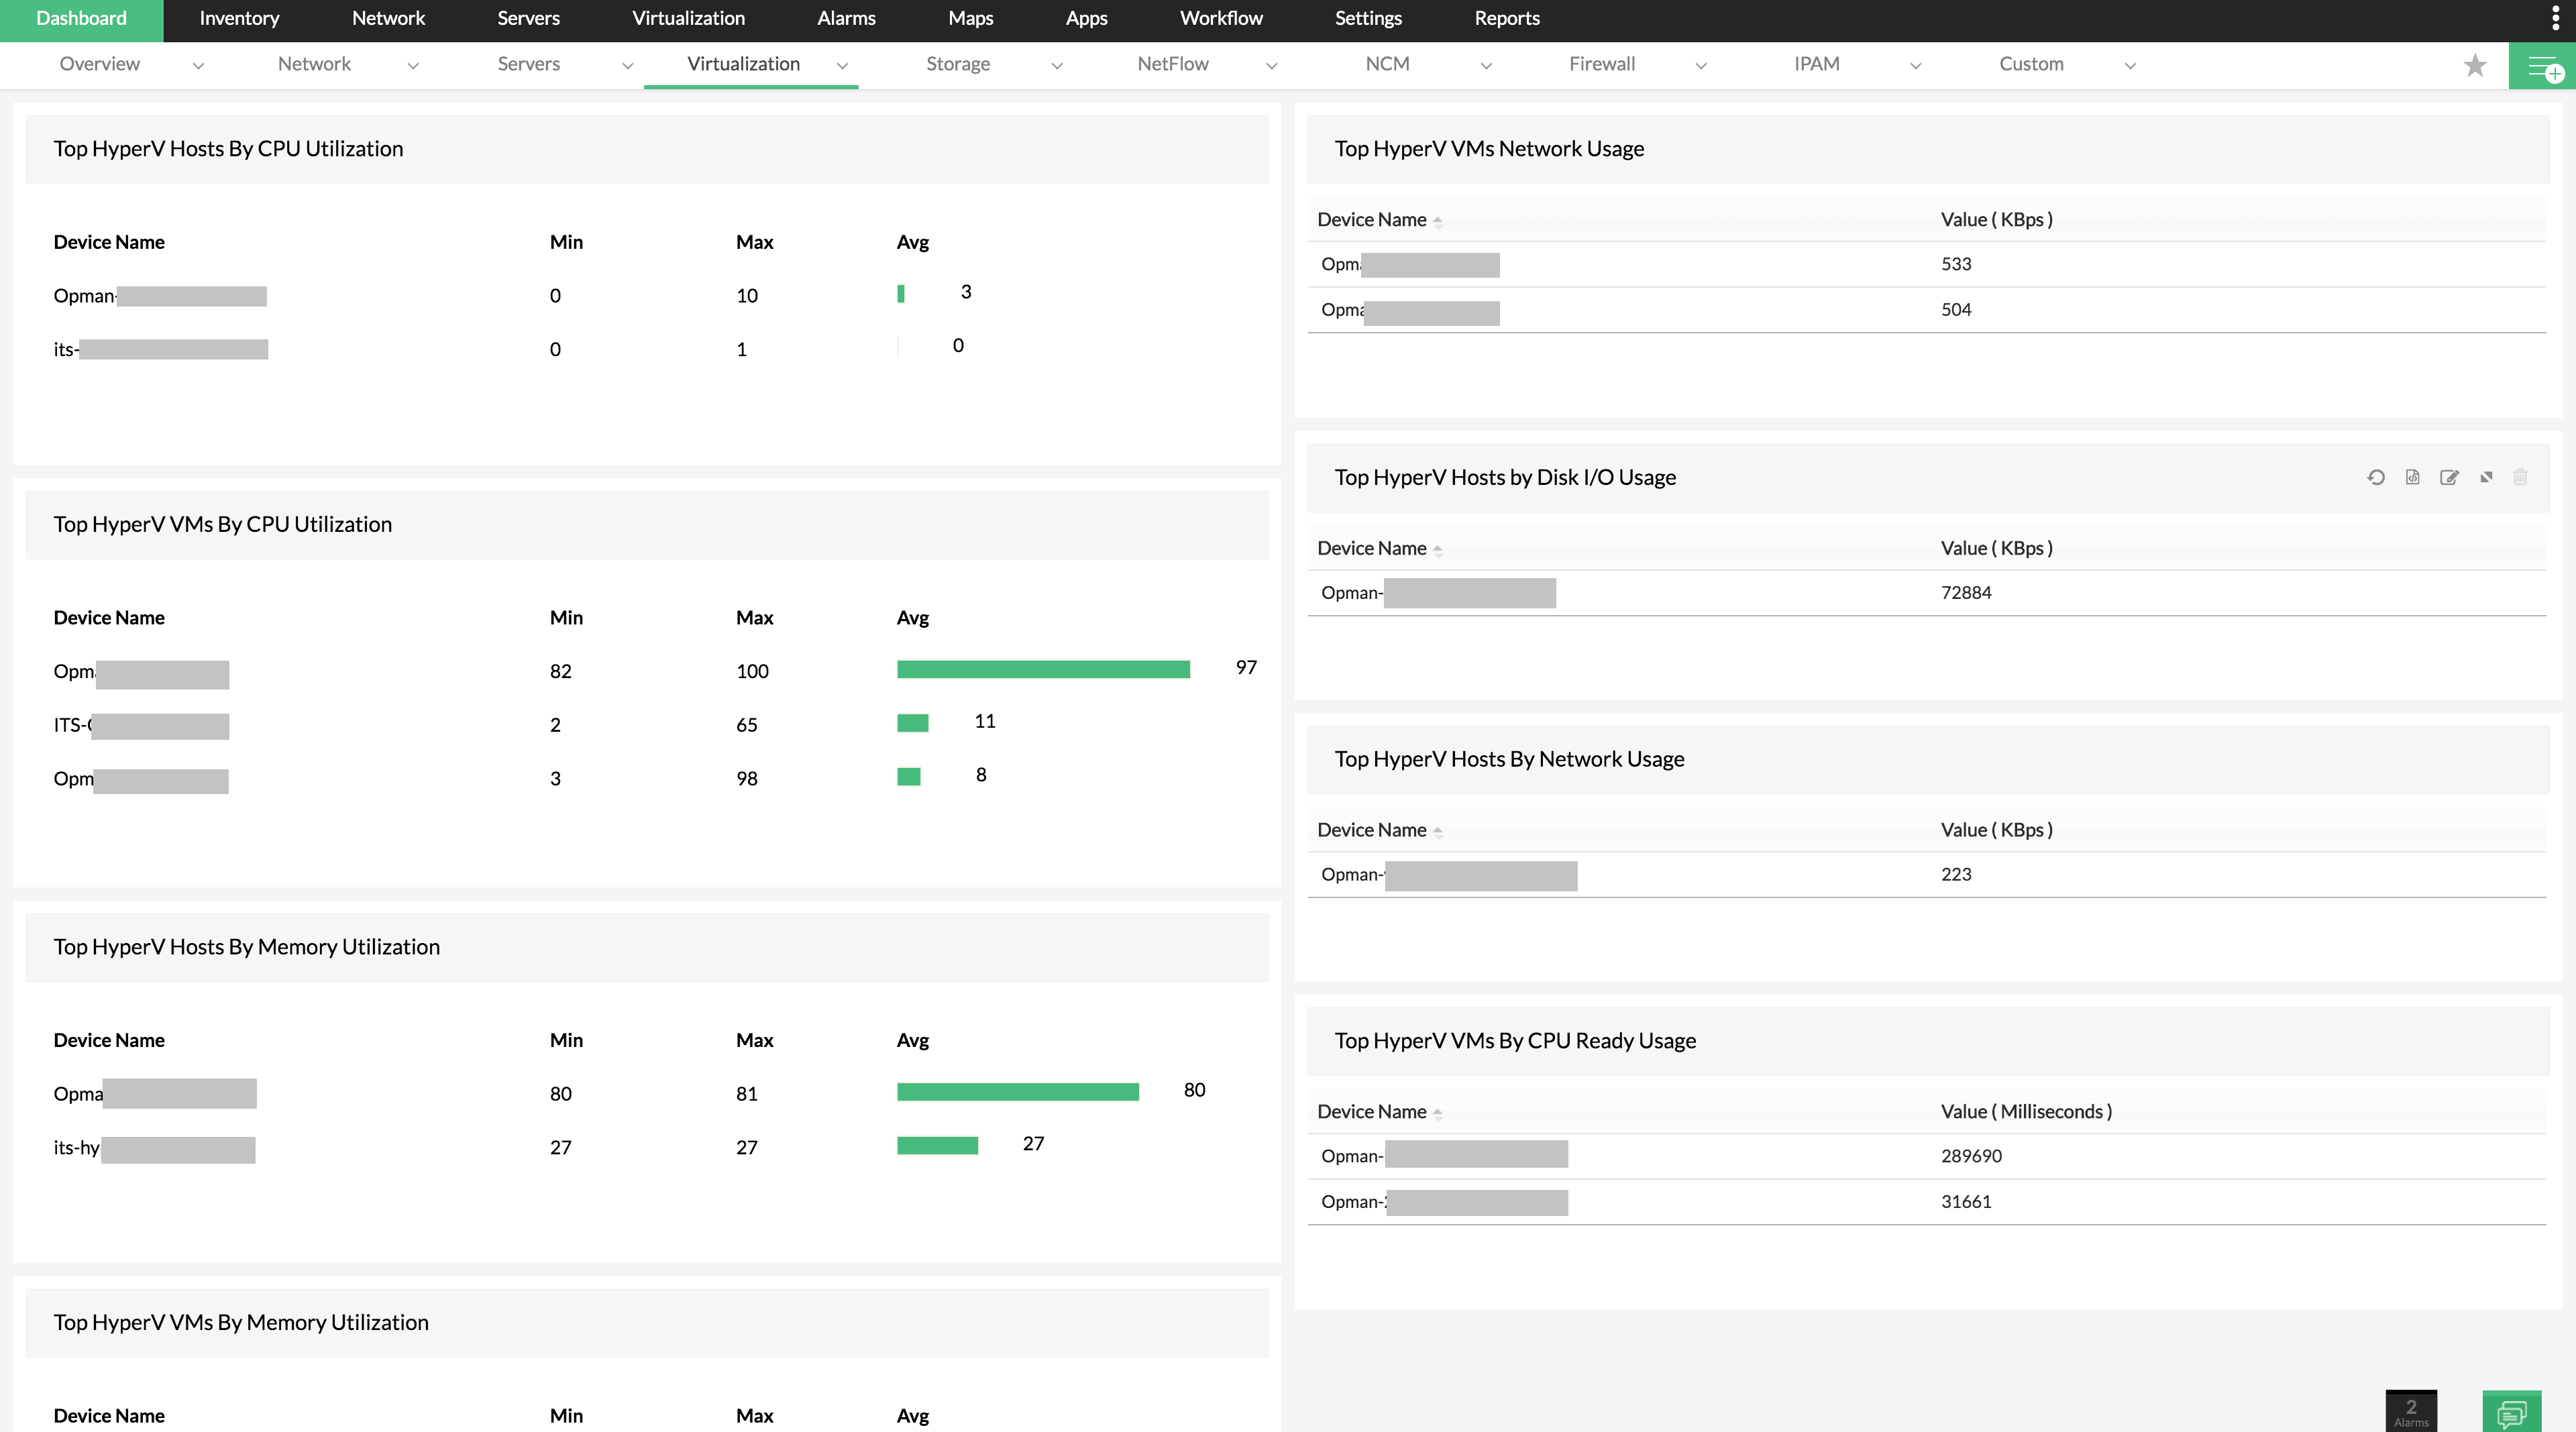This screenshot has width=2576, height=1432.
Task: Delete the Disk I/O Usage widget
Action: click(2520, 477)
